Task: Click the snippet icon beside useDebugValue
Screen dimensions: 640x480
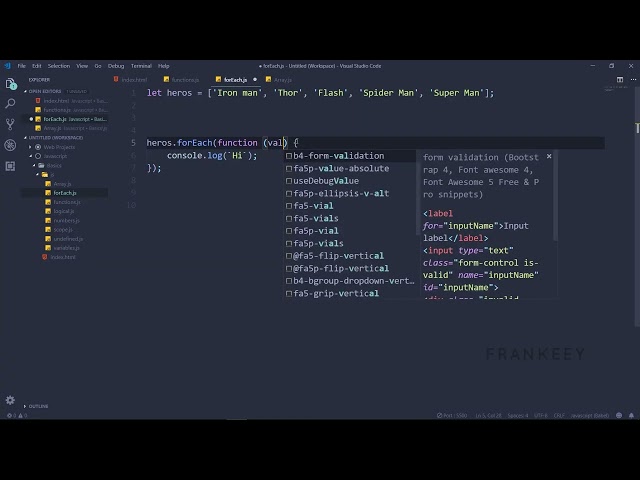Action: coord(289,181)
